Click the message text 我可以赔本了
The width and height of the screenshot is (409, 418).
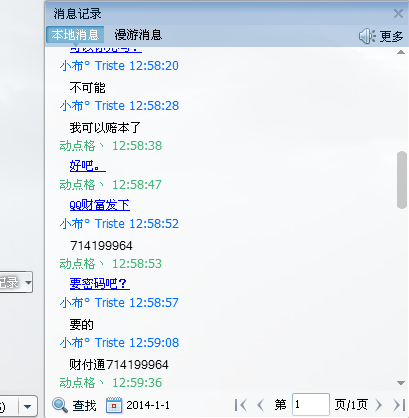coord(105,127)
